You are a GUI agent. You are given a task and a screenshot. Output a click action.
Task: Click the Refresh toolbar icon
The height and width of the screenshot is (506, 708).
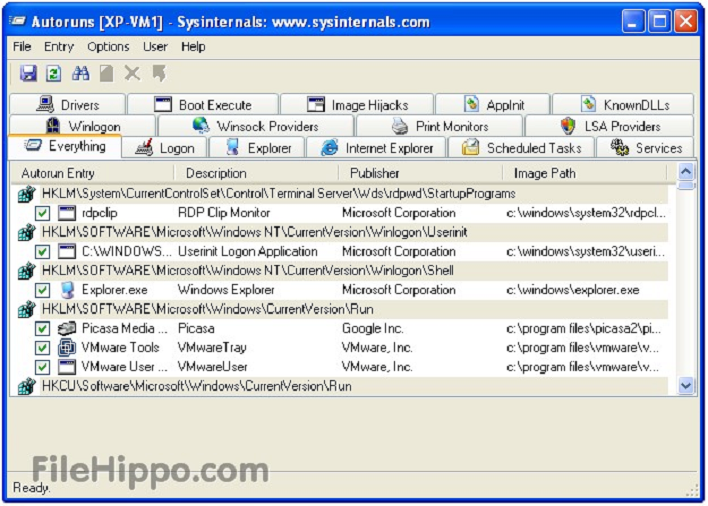coord(54,73)
